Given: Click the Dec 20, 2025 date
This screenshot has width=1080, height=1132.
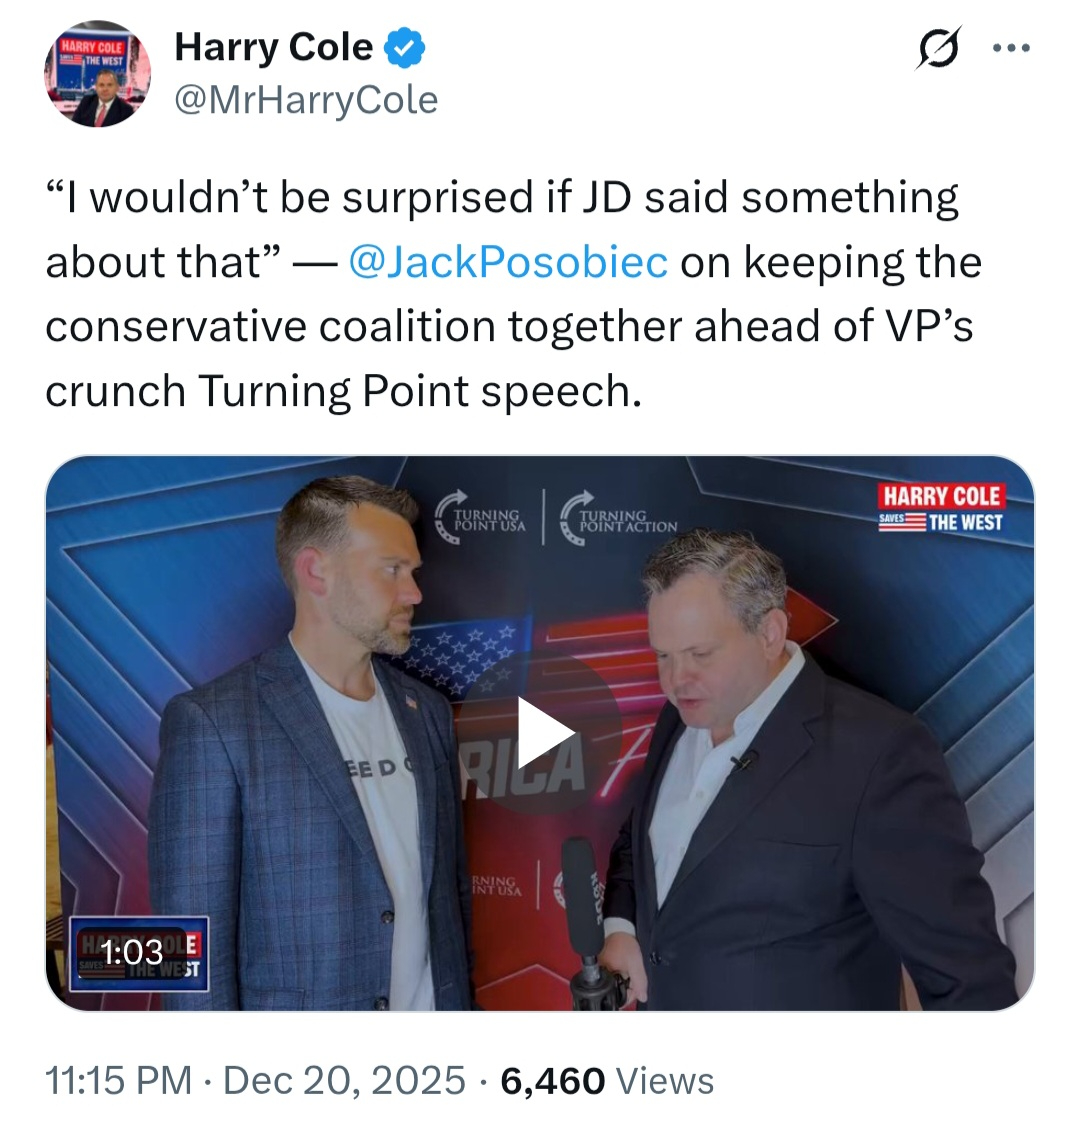Looking at the screenshot, I should coord(344,1081).
